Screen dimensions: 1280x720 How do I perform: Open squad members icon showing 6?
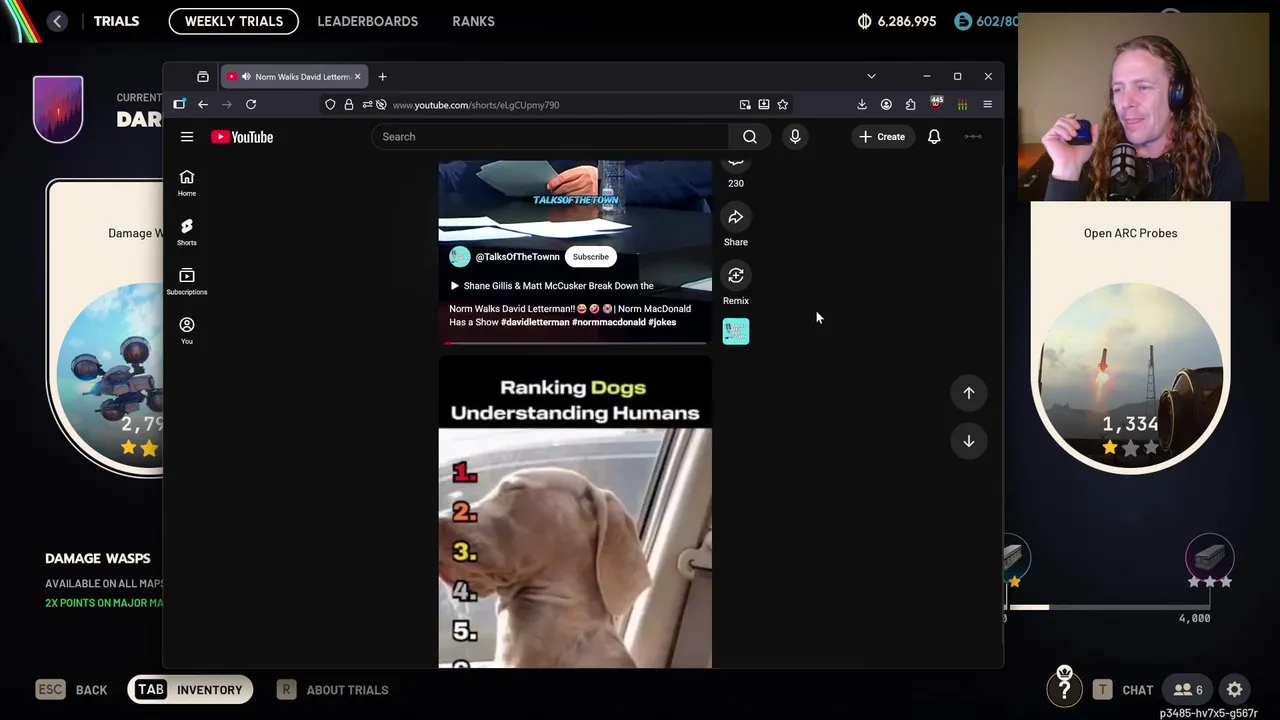[x=1188, y=690]
